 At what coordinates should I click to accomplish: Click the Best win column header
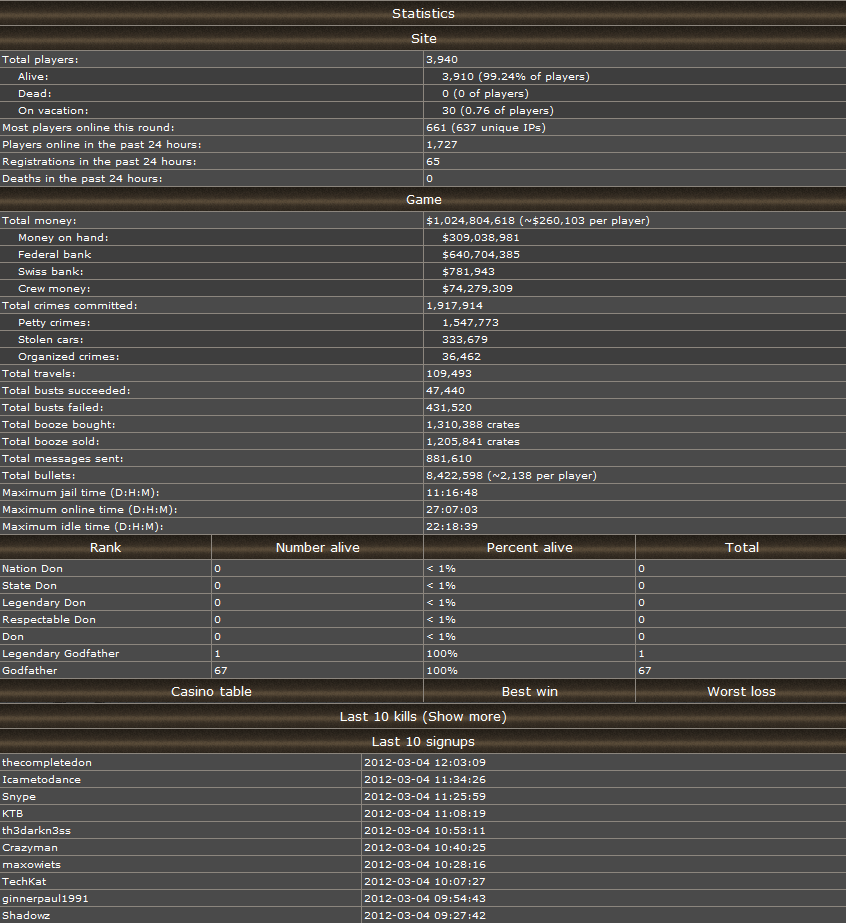pyautogui.click(x=529, y=692)
